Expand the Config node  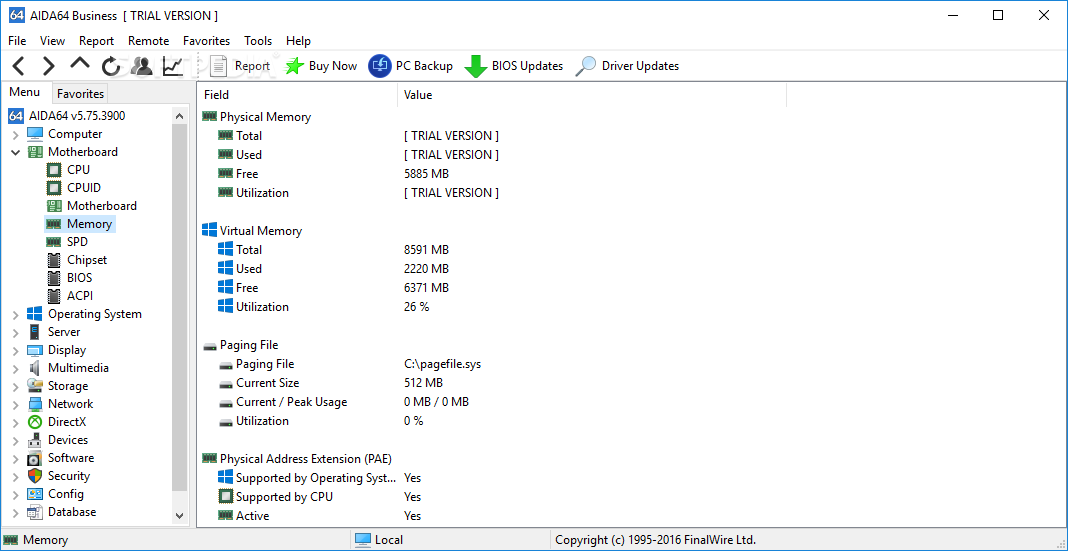click(x=16, y=494)
